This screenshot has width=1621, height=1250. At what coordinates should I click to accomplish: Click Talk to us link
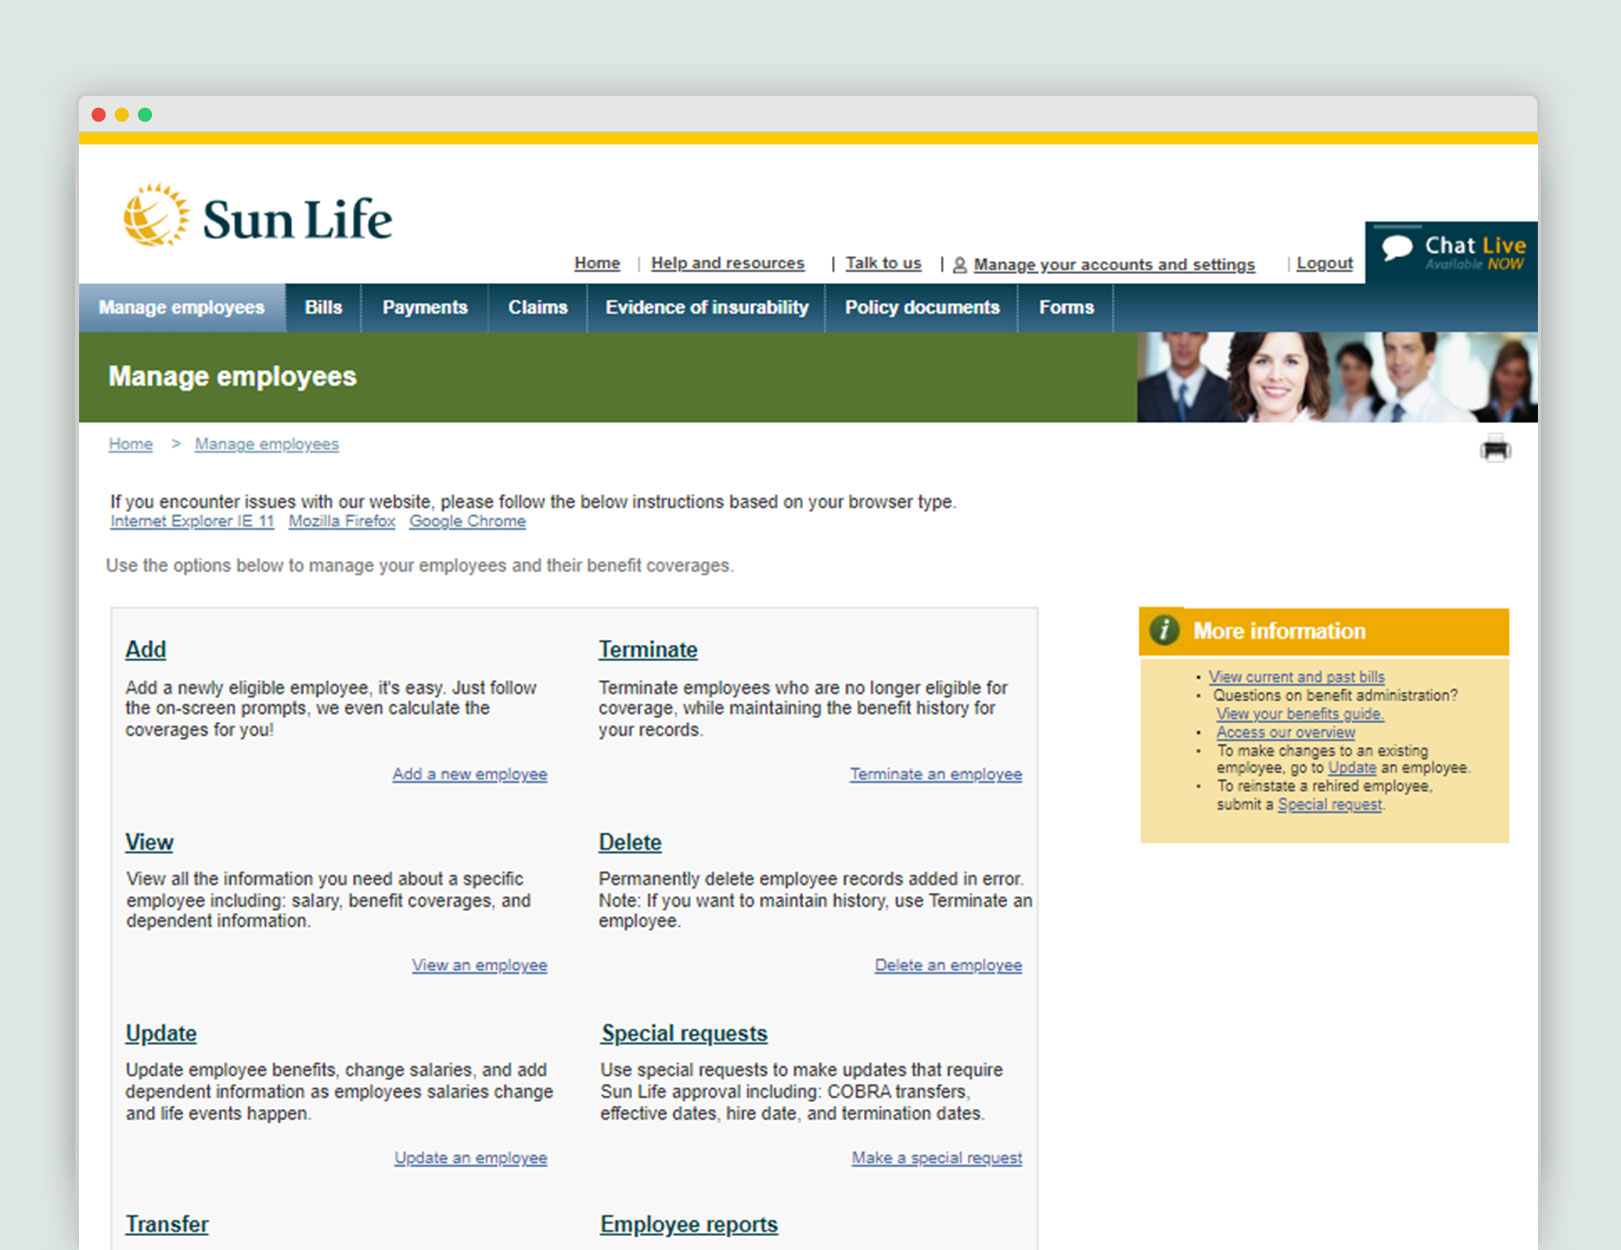883,263
